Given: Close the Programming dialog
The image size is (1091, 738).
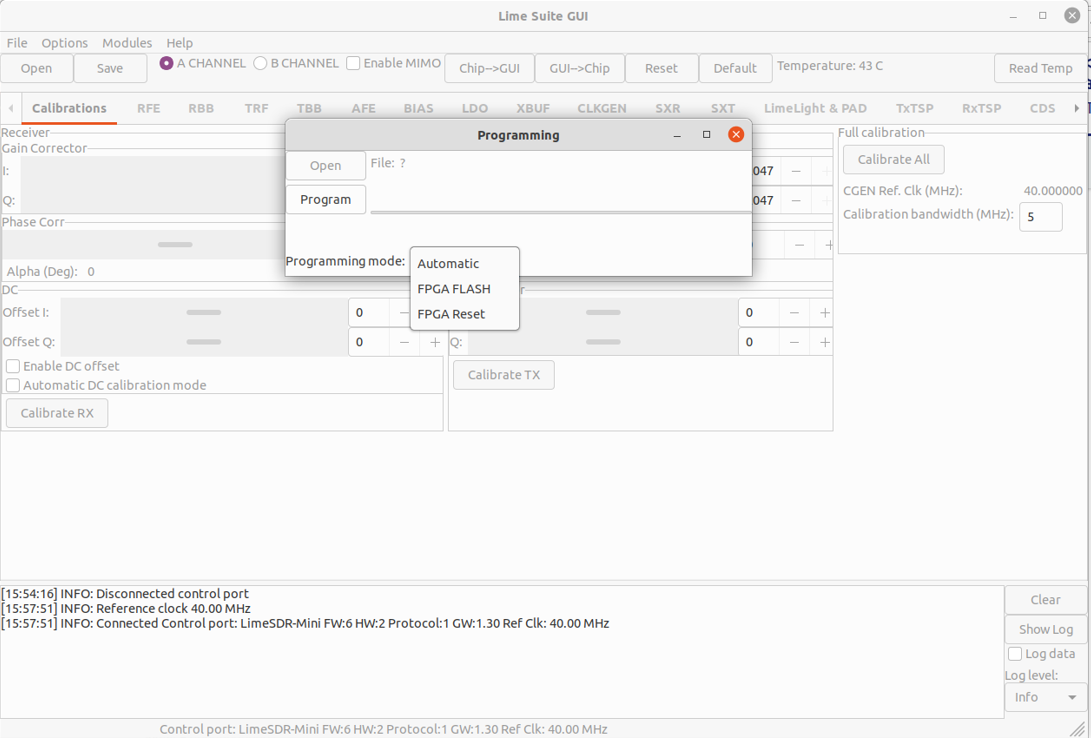Looking at the screenshot, I should coord(735,135).
